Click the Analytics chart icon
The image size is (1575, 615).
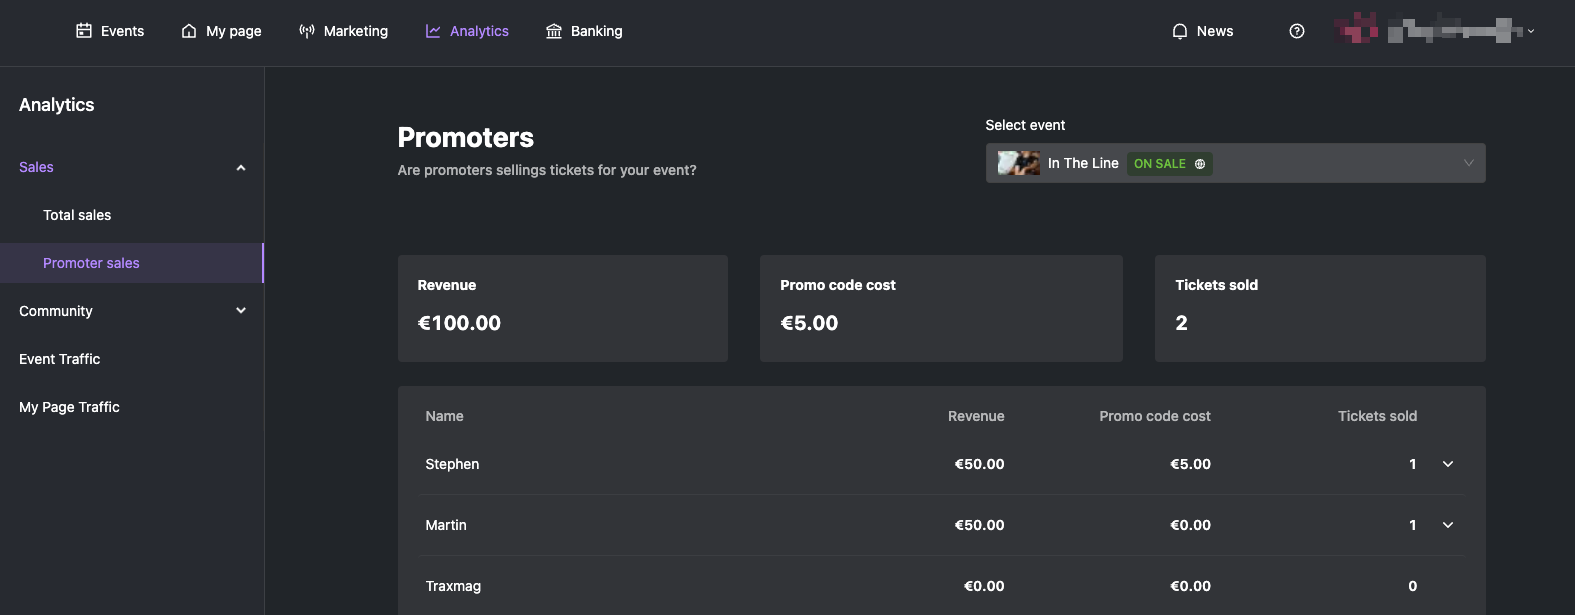(433, 31)
